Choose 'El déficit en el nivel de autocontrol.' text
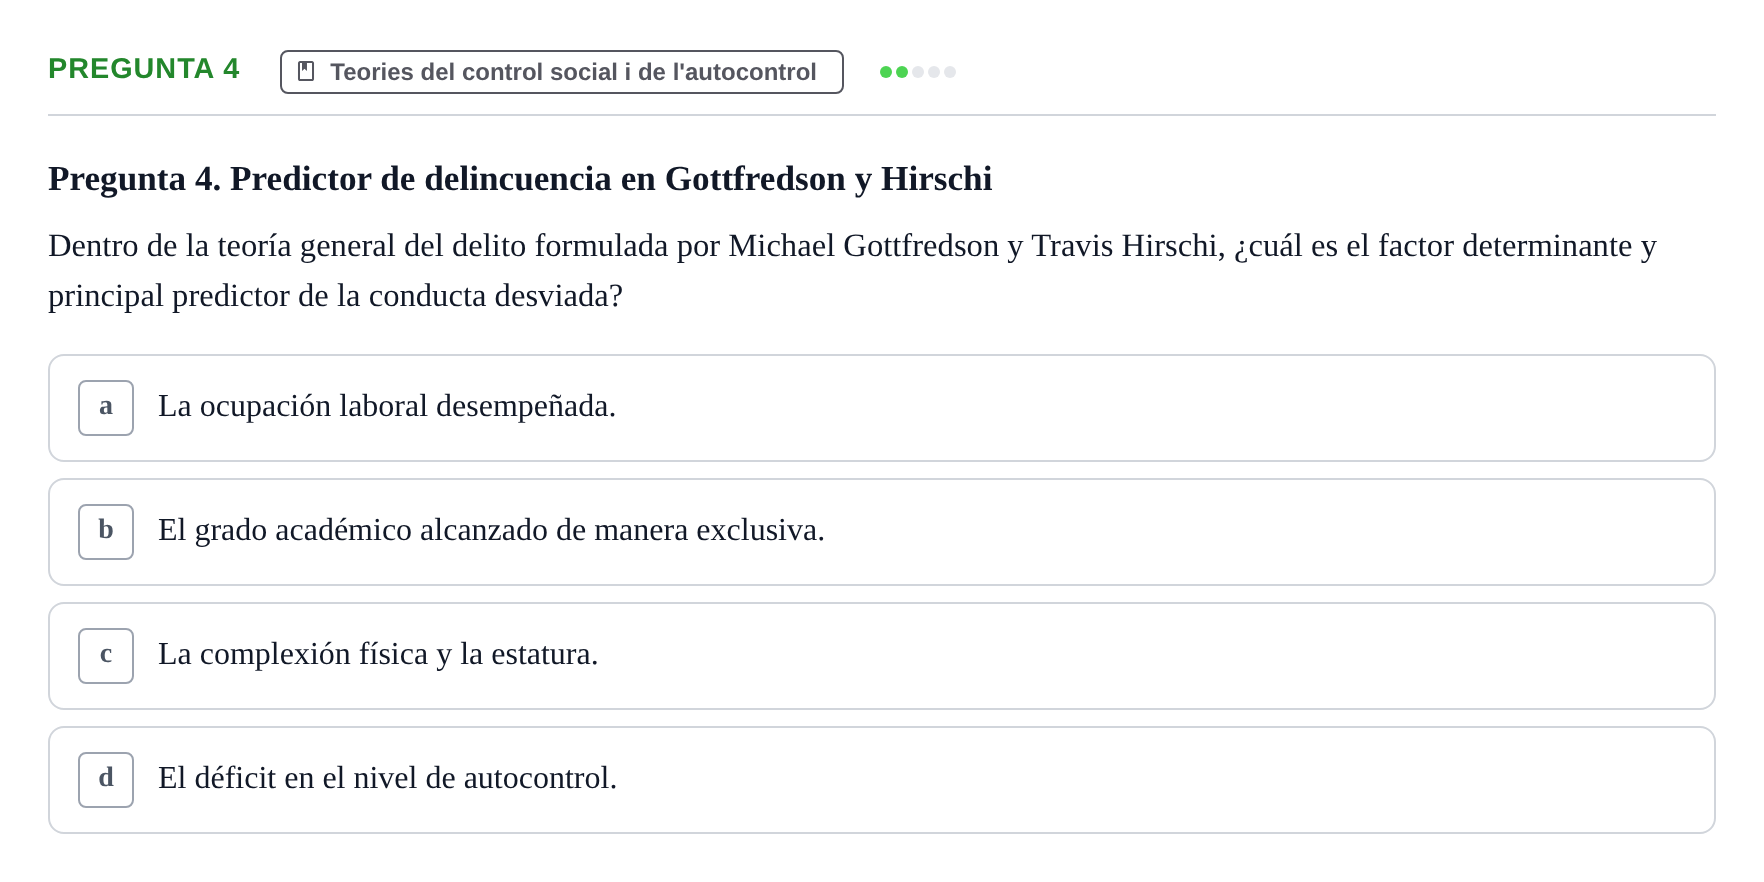Viewport: 1764px width, 882px height. point(388,778)
